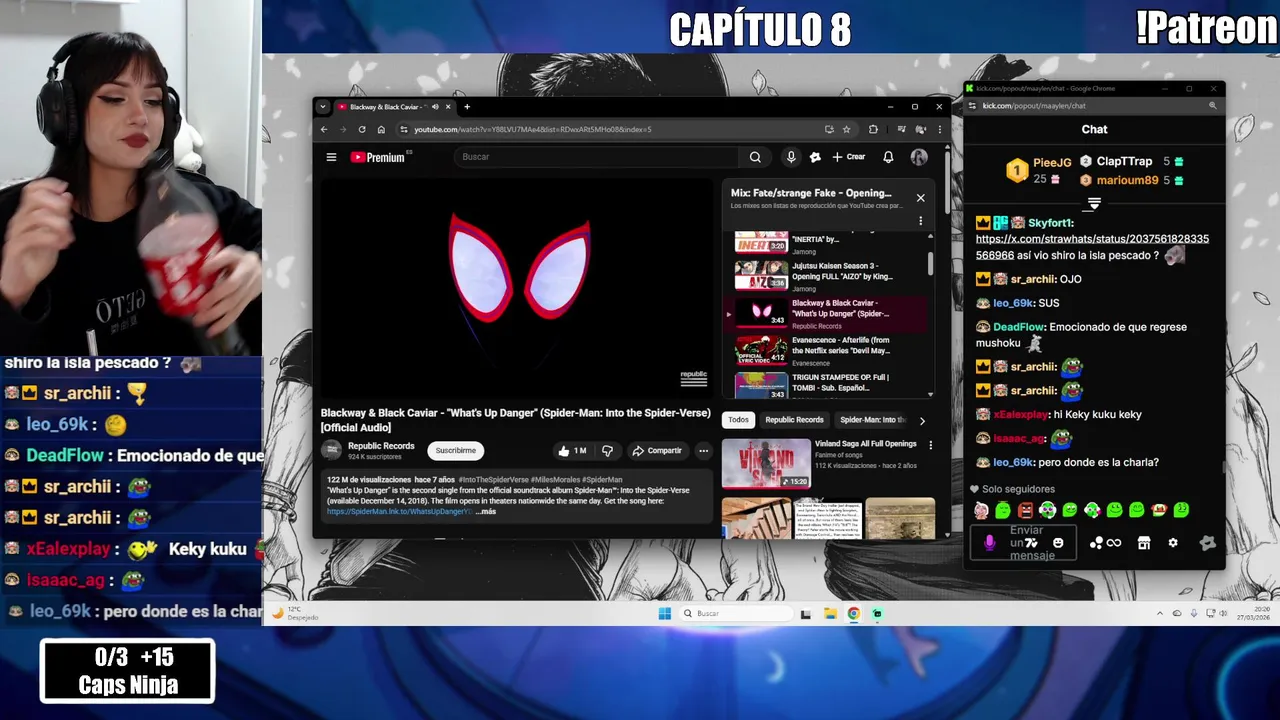Open the Republic Records channel name
This screenshot has height=720, width=1280.
[381, 446]
